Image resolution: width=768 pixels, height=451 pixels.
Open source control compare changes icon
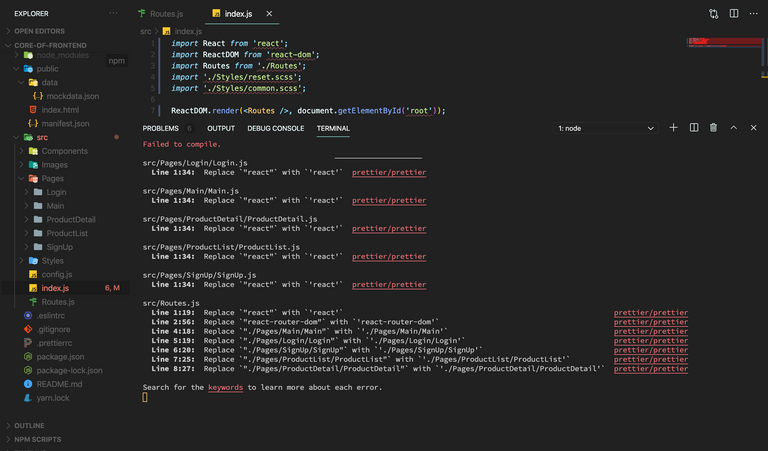[713, 14]
